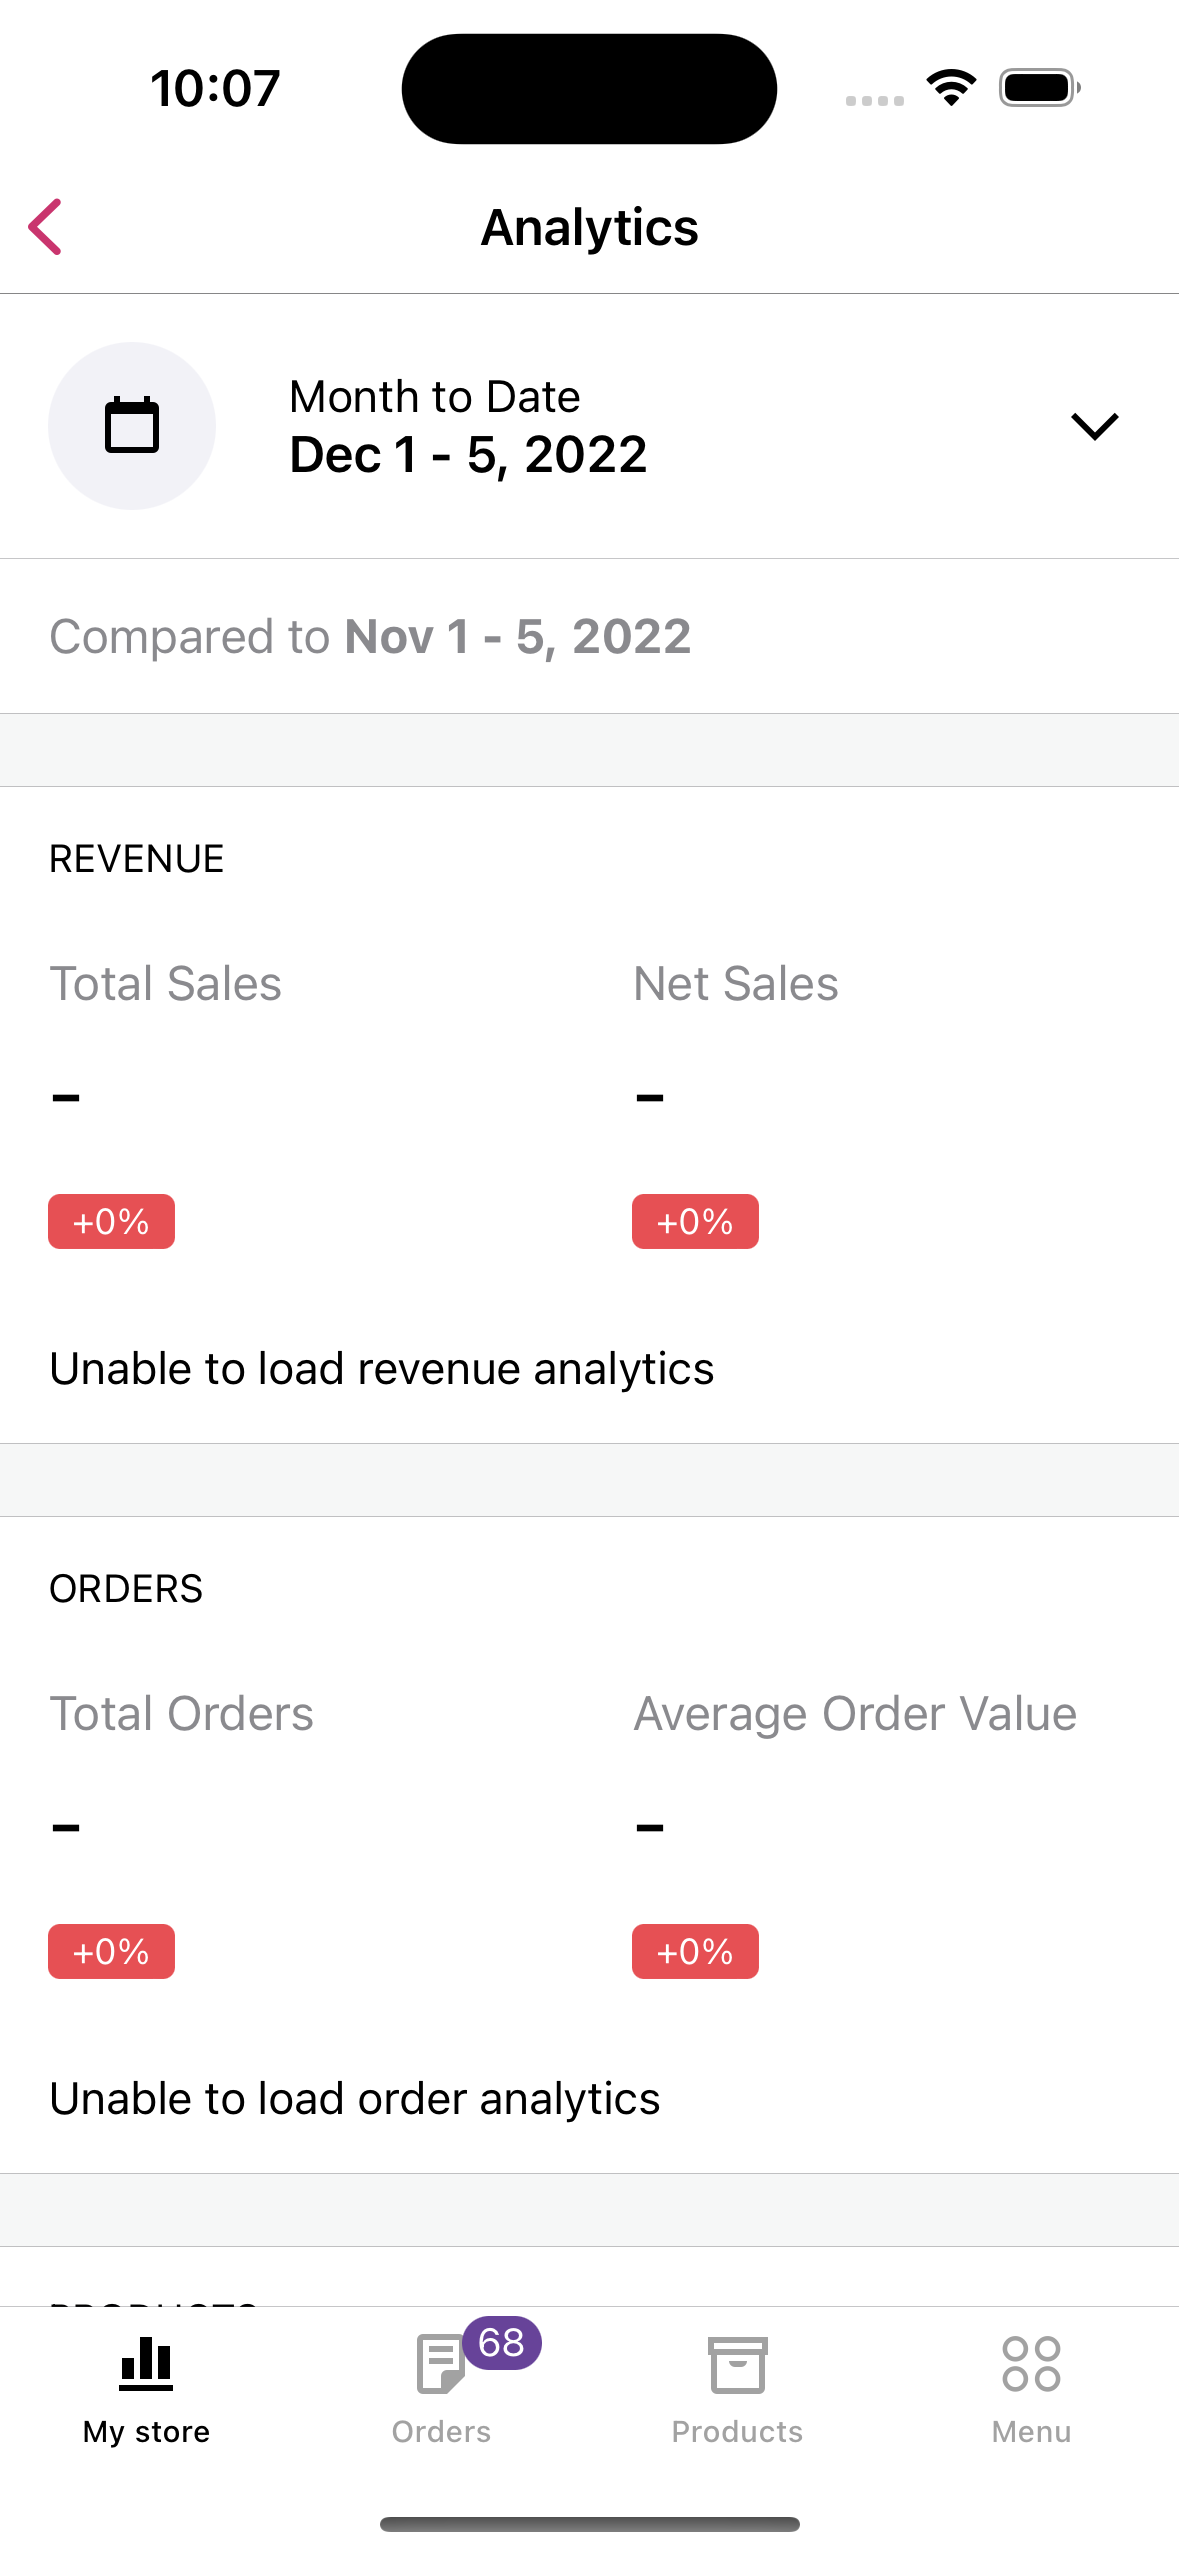Tap the Products box icon
Screen dimensions: 1179x2556
pyautogui.click(x=737, y=2366)
